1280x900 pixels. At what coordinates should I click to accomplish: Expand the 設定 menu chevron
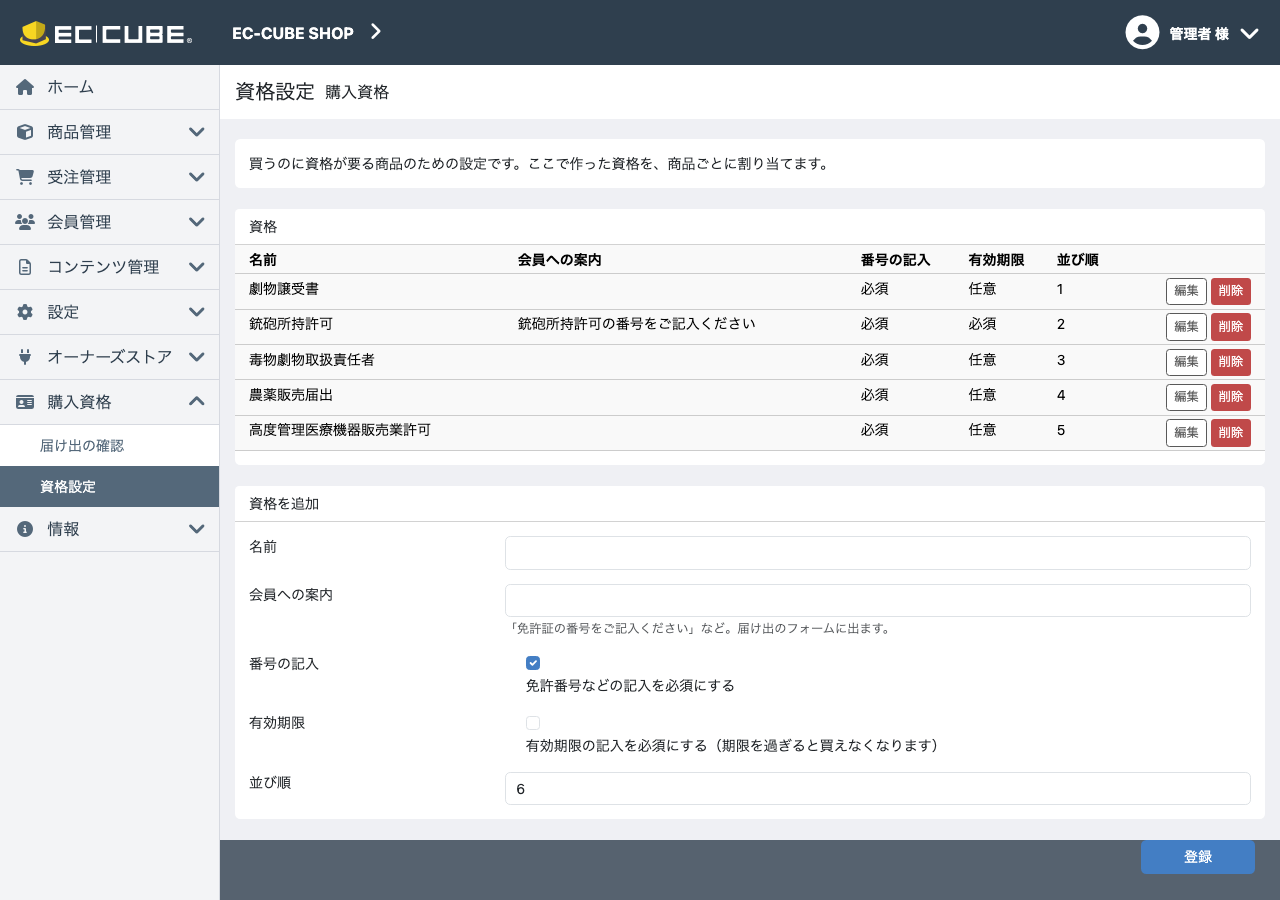[197, 312]
